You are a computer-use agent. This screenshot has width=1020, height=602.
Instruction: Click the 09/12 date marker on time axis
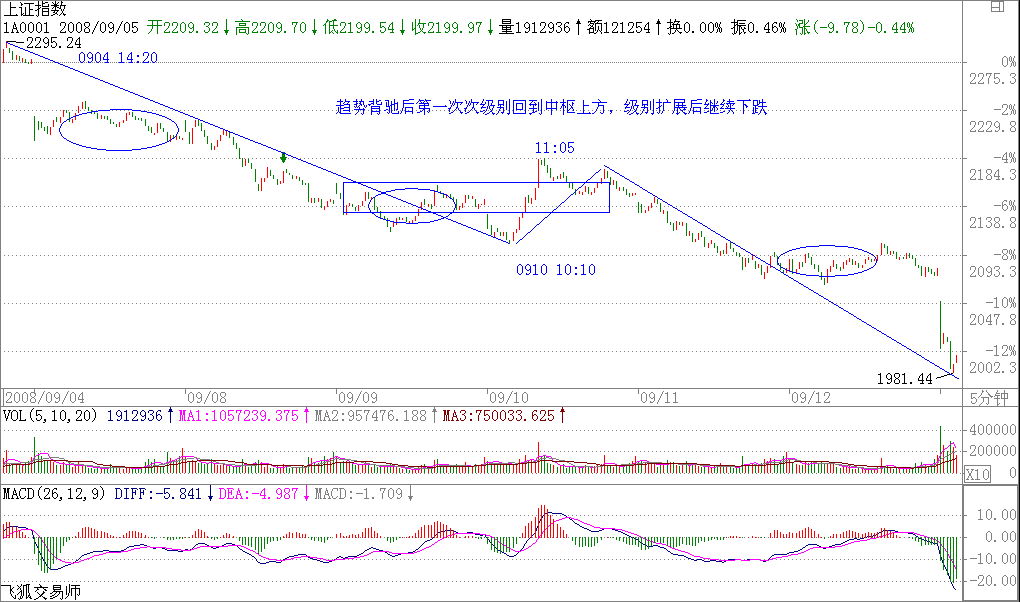810,396
